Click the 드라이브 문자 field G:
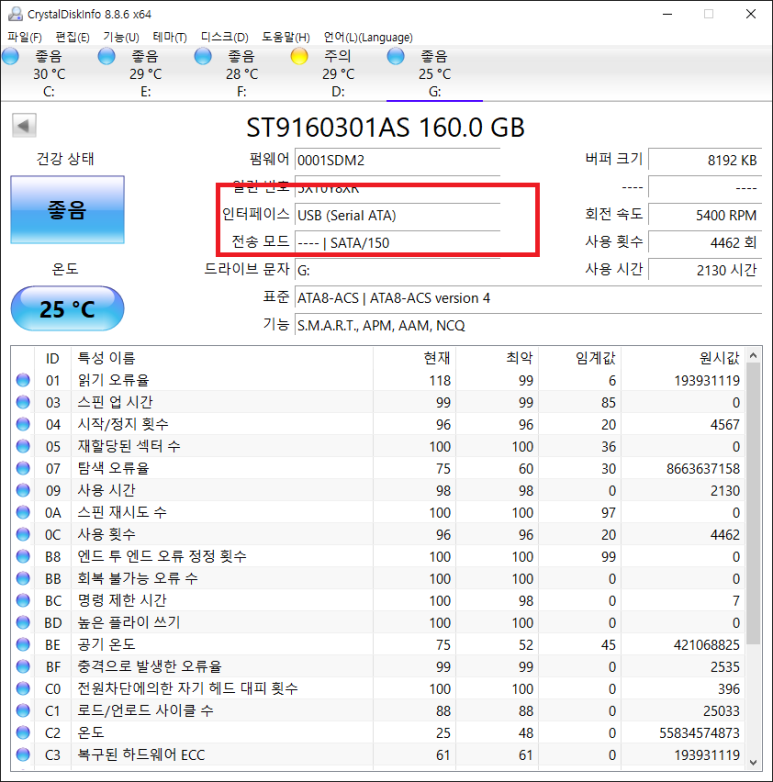The width and height of the screenshot is (773, 782). click(397, 270)
